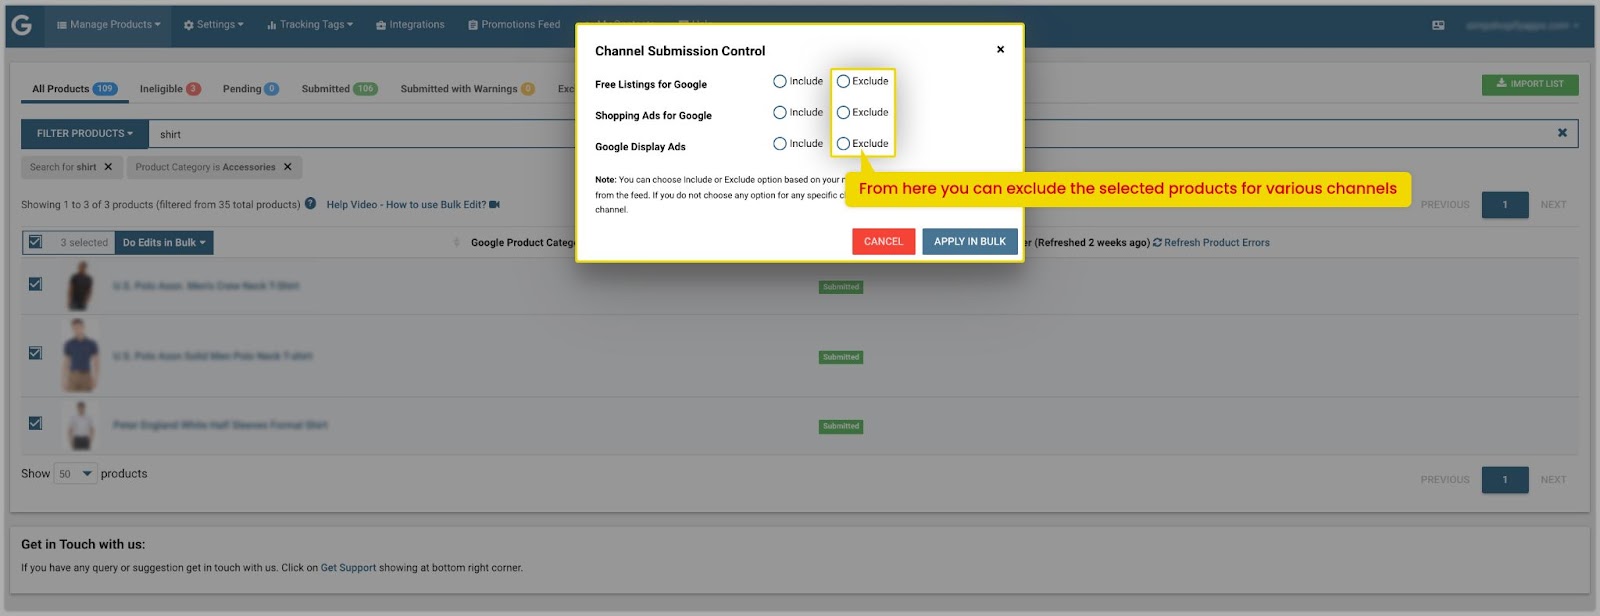The width and height of the screenshot is (1600, 616).
Task: Remove the Product Category is Accessories filter
Action: tap(288, 167)
